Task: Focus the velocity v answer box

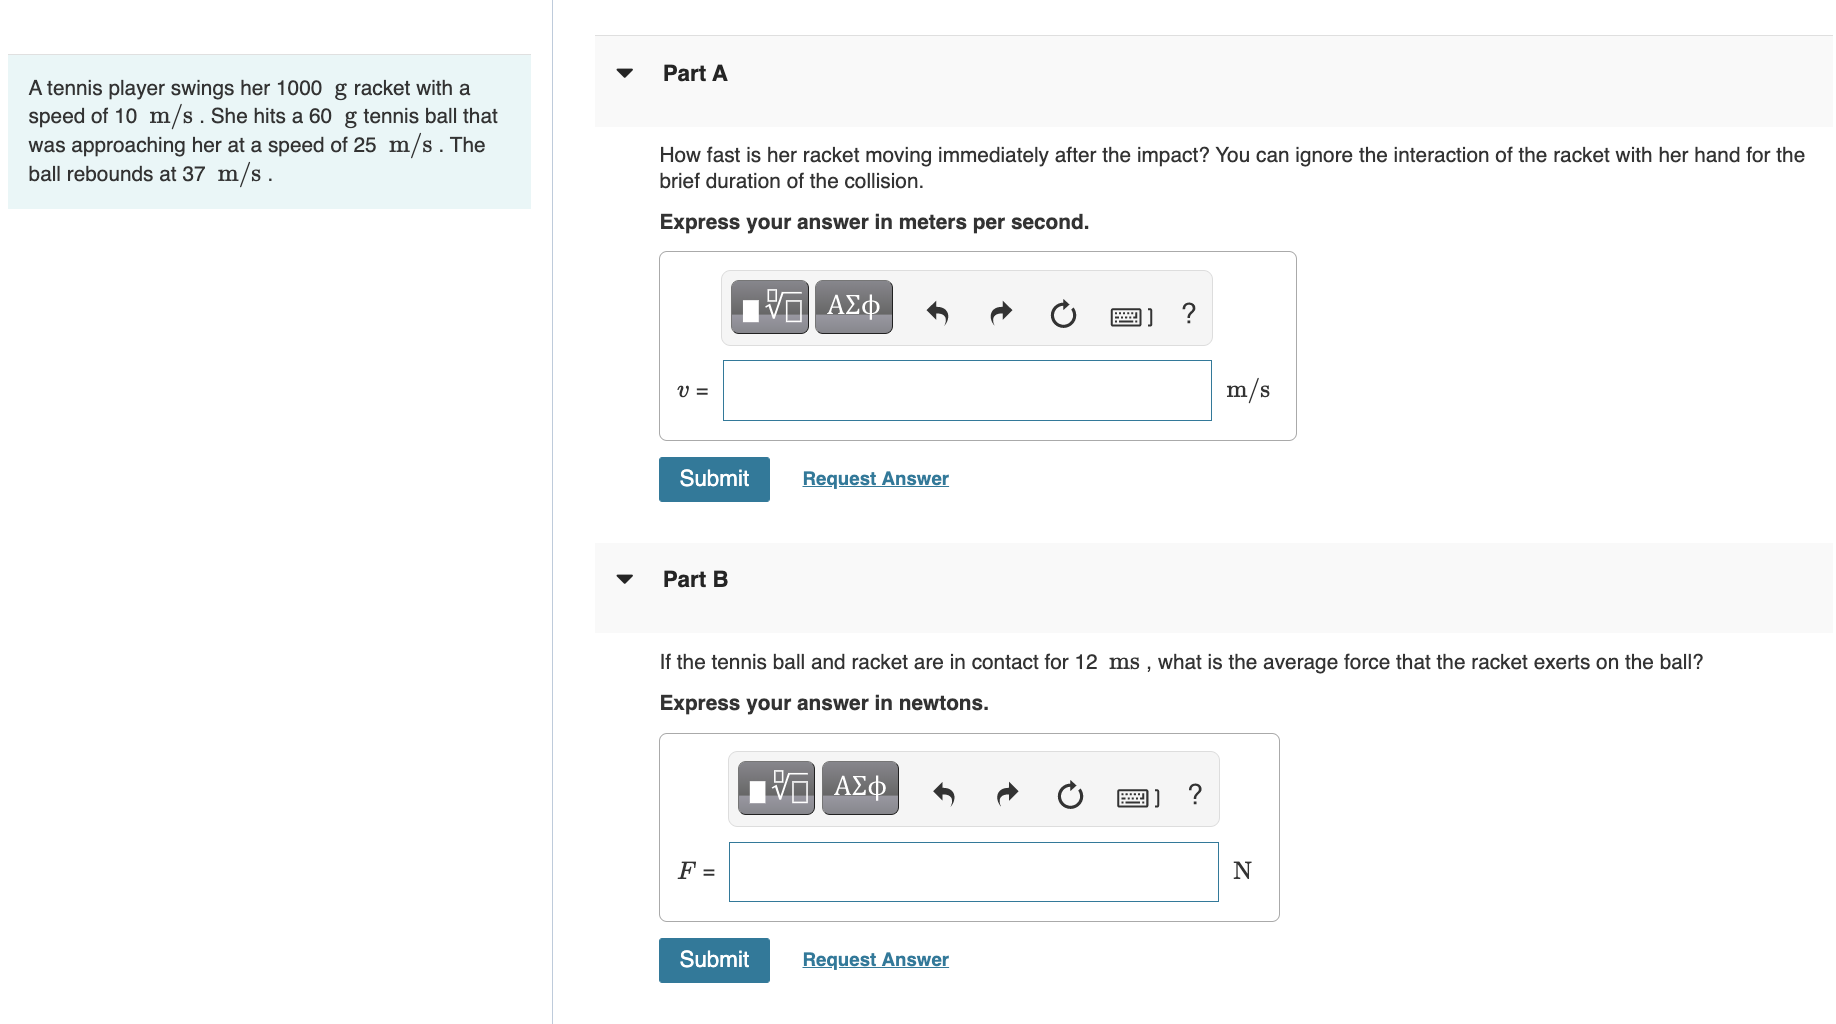Action: click(x=967, y=391)
